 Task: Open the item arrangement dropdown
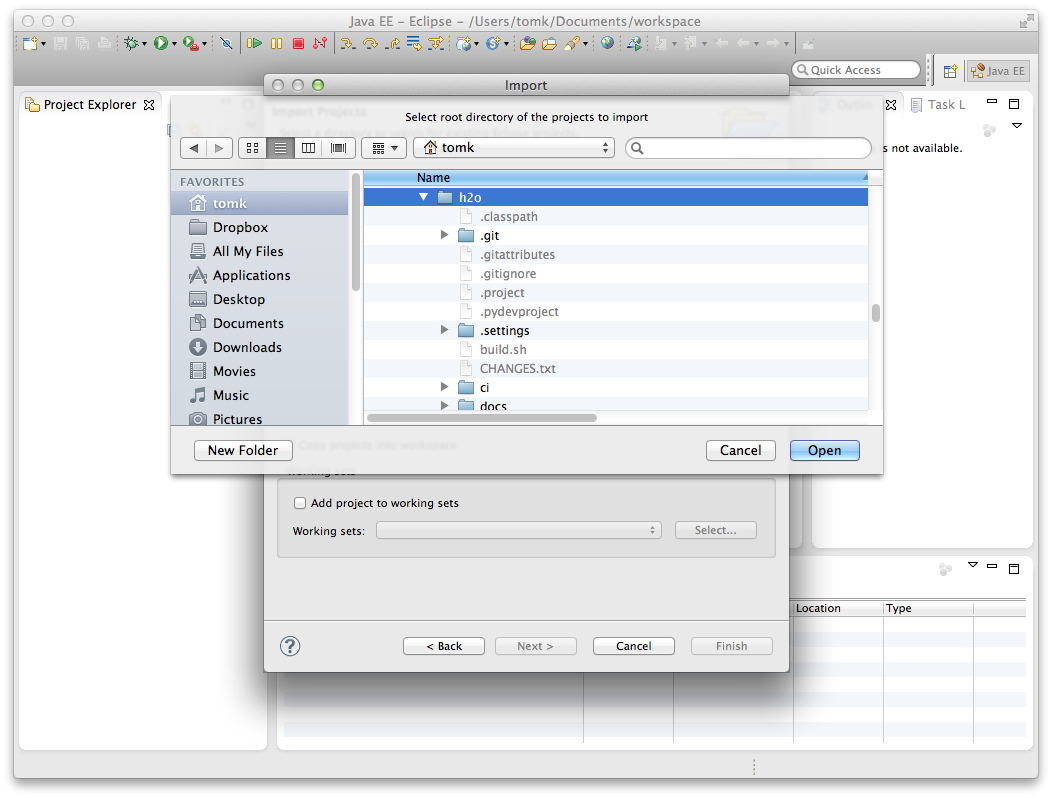pyautogui.click(x=383, y=148)
